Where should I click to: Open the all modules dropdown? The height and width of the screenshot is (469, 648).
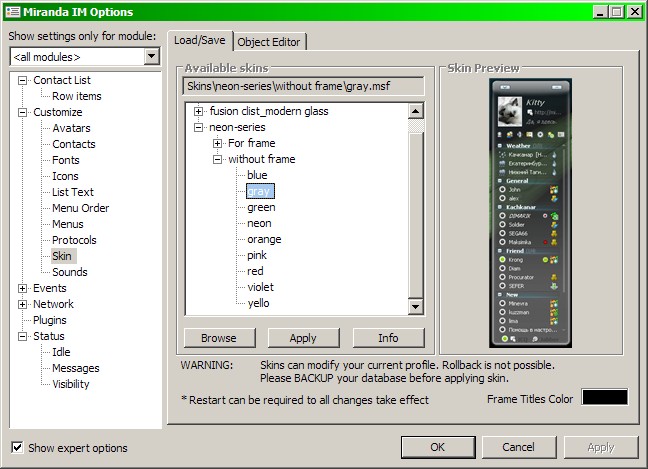(x=152, y=56)
